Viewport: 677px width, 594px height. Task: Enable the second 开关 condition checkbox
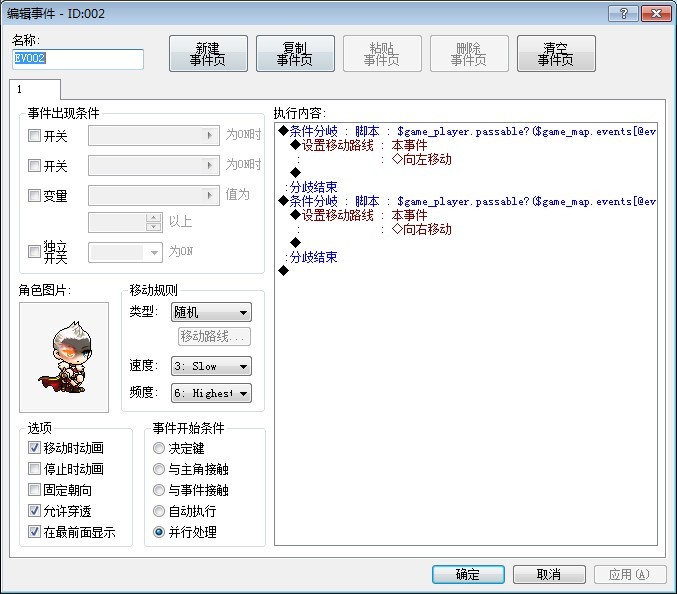pos(34,165)
